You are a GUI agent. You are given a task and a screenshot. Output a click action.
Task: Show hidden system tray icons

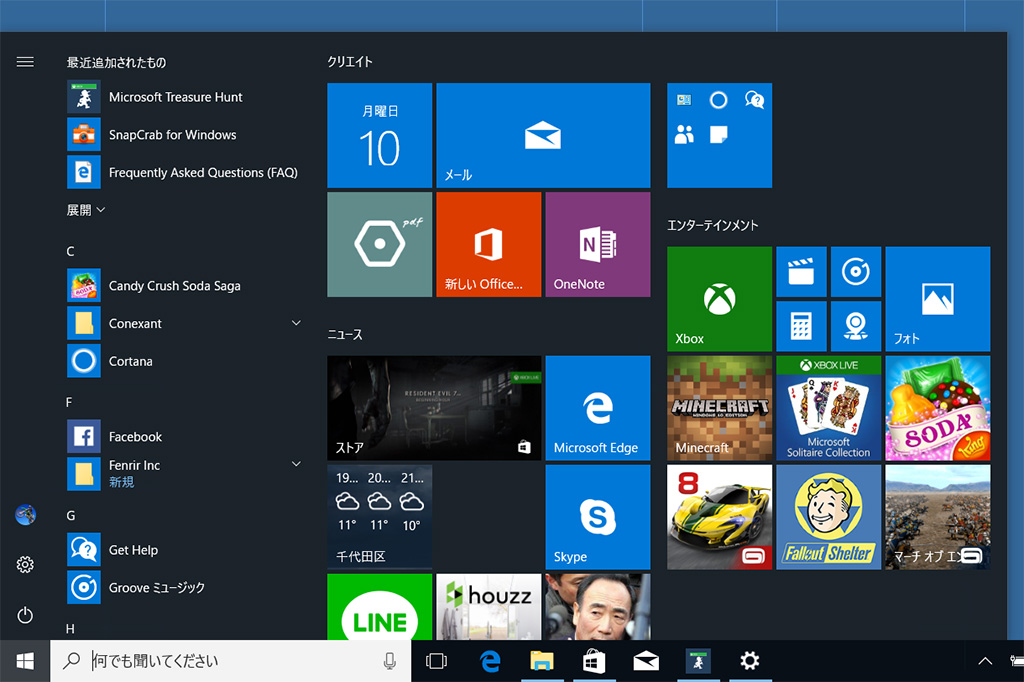(985, 661)
